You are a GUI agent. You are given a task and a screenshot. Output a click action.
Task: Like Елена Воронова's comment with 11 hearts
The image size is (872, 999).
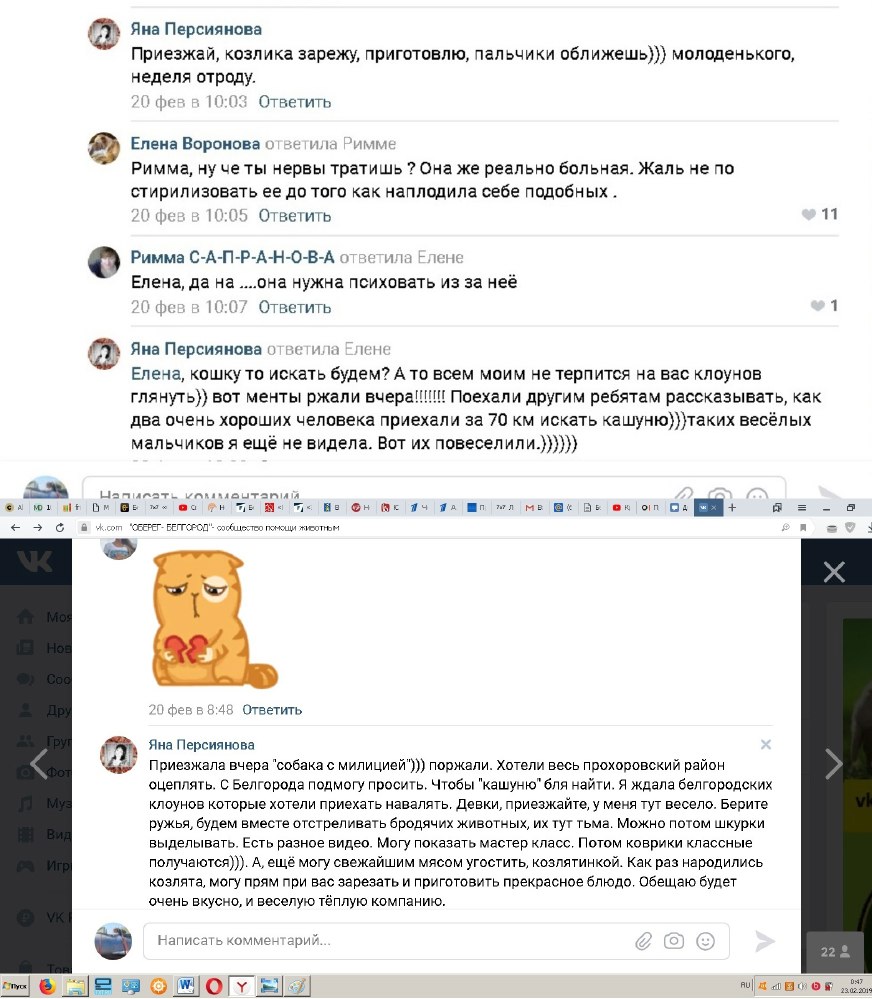(x=808, y=214)
